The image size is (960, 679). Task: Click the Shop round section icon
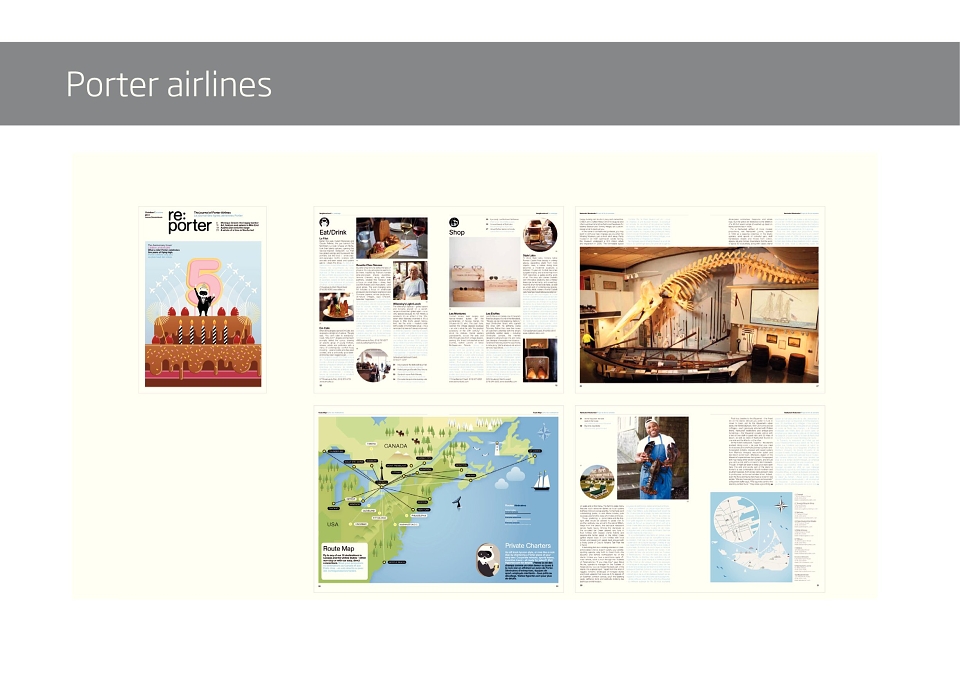(x=454, y=222)
